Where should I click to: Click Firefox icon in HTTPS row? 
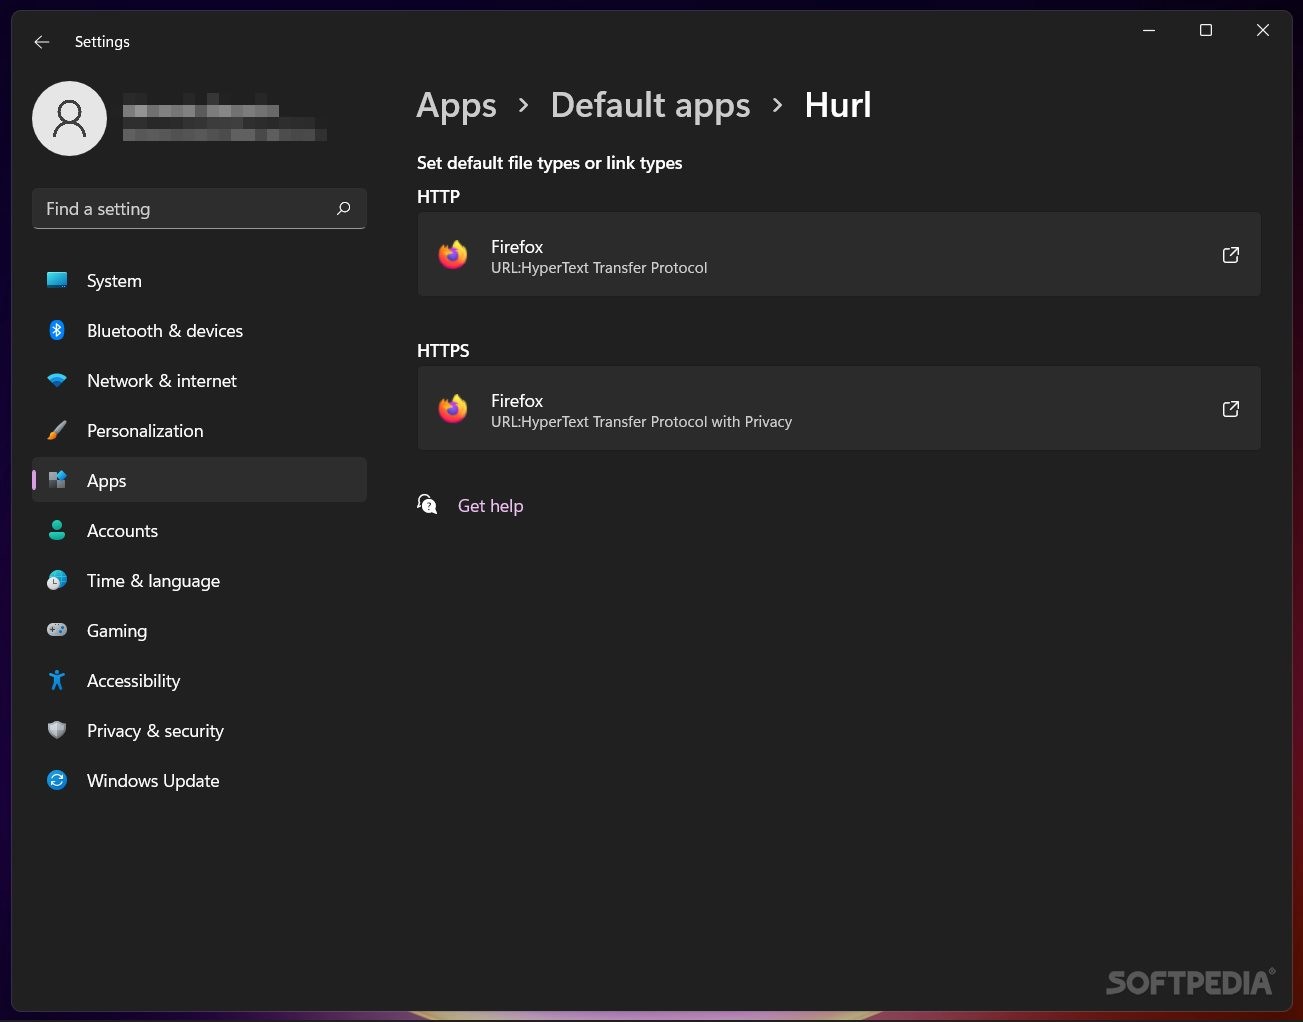point(453,409)
